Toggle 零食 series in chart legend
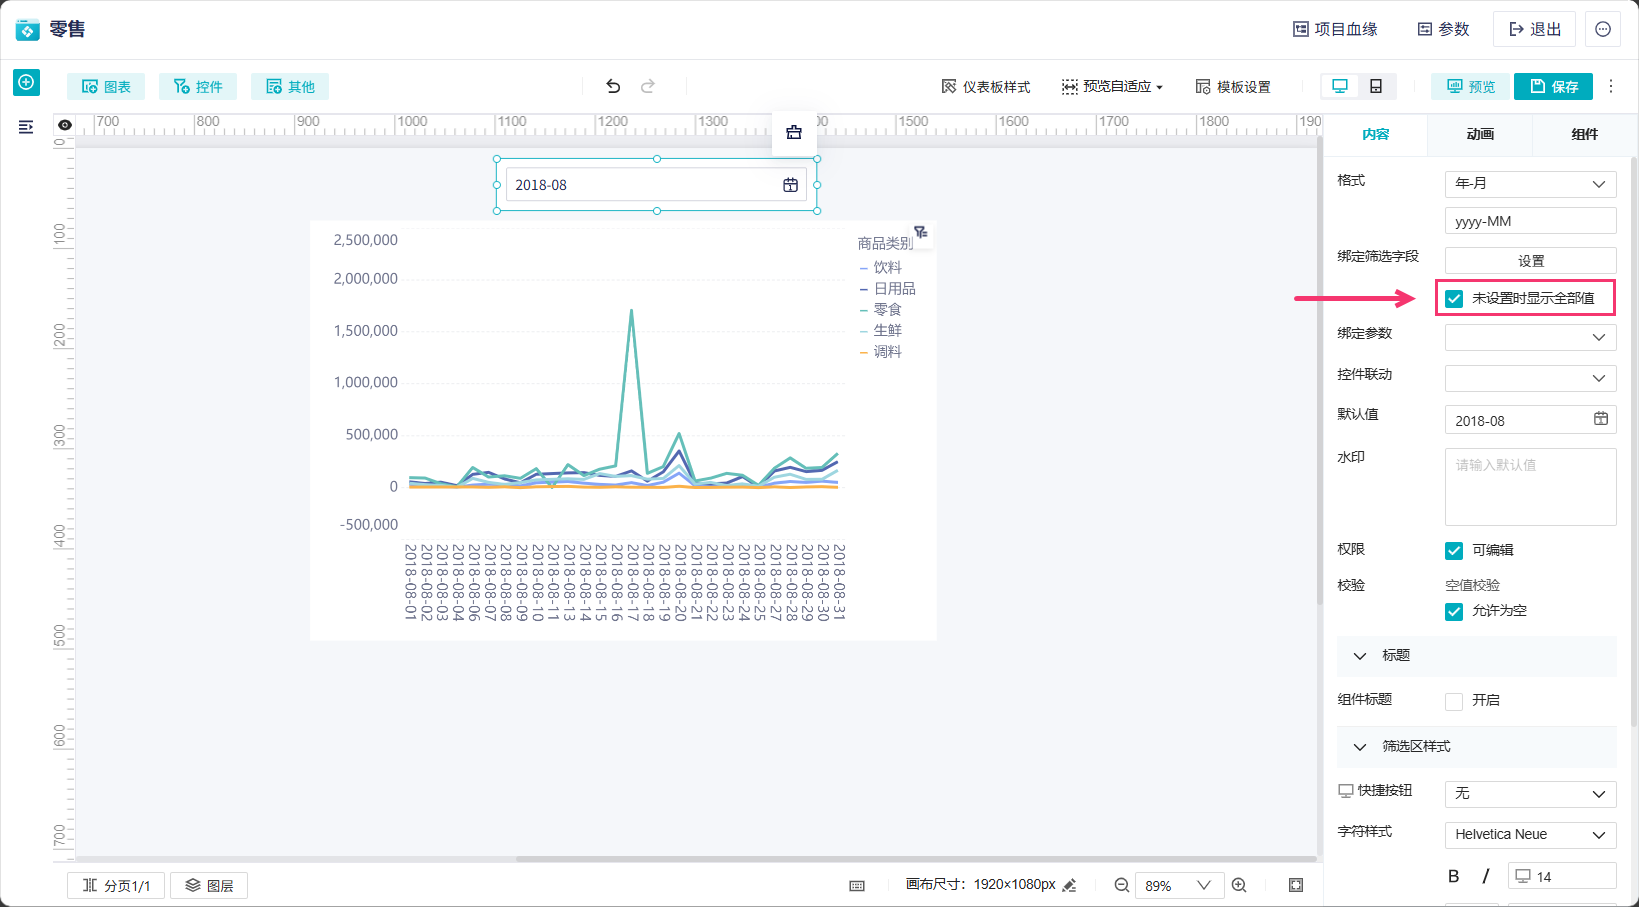1639x907 pixels. click(881, 310)
